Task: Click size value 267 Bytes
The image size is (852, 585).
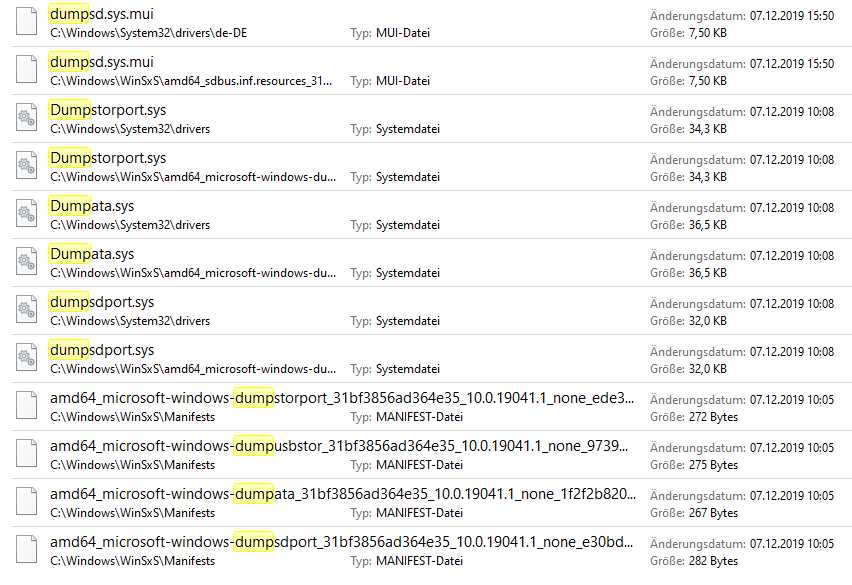Action: point(713,513)
